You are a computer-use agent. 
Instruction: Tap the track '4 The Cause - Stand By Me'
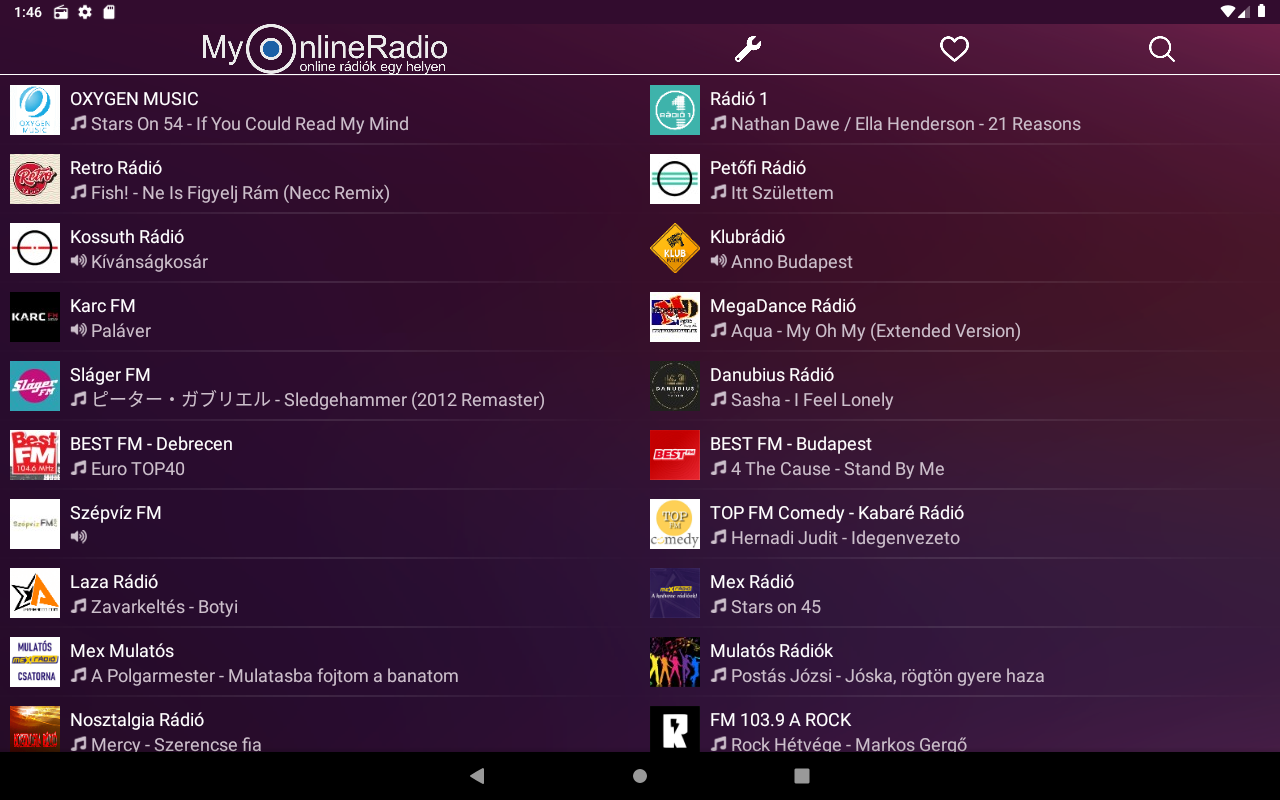click(838, 469)
